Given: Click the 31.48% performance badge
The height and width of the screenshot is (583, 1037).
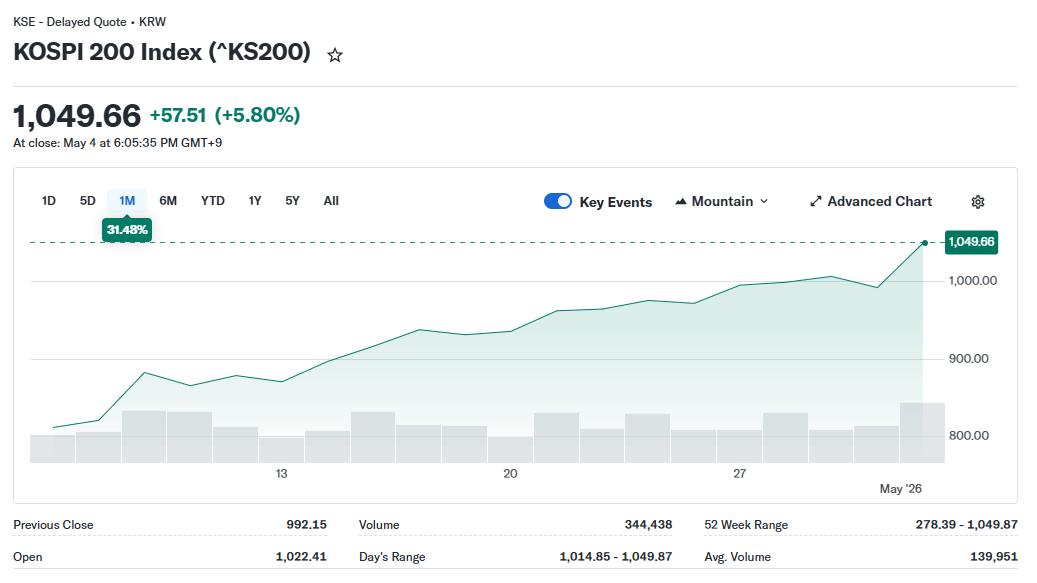Looking at the screenshot, I should click(127, 230).
